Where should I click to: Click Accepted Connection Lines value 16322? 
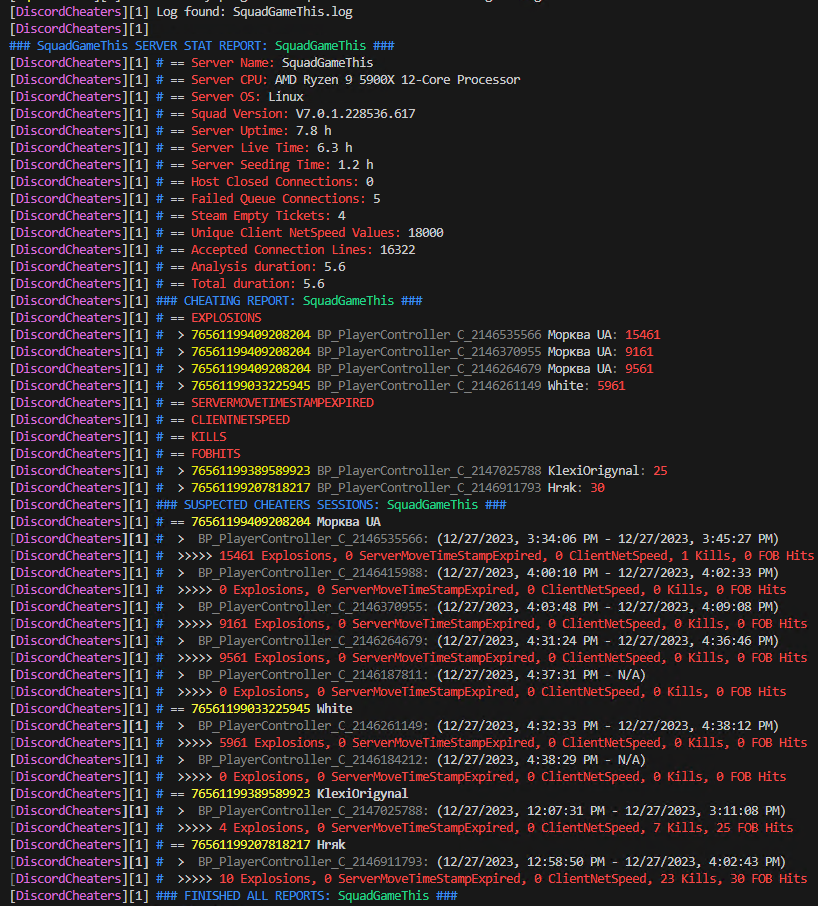coord(397,250)
